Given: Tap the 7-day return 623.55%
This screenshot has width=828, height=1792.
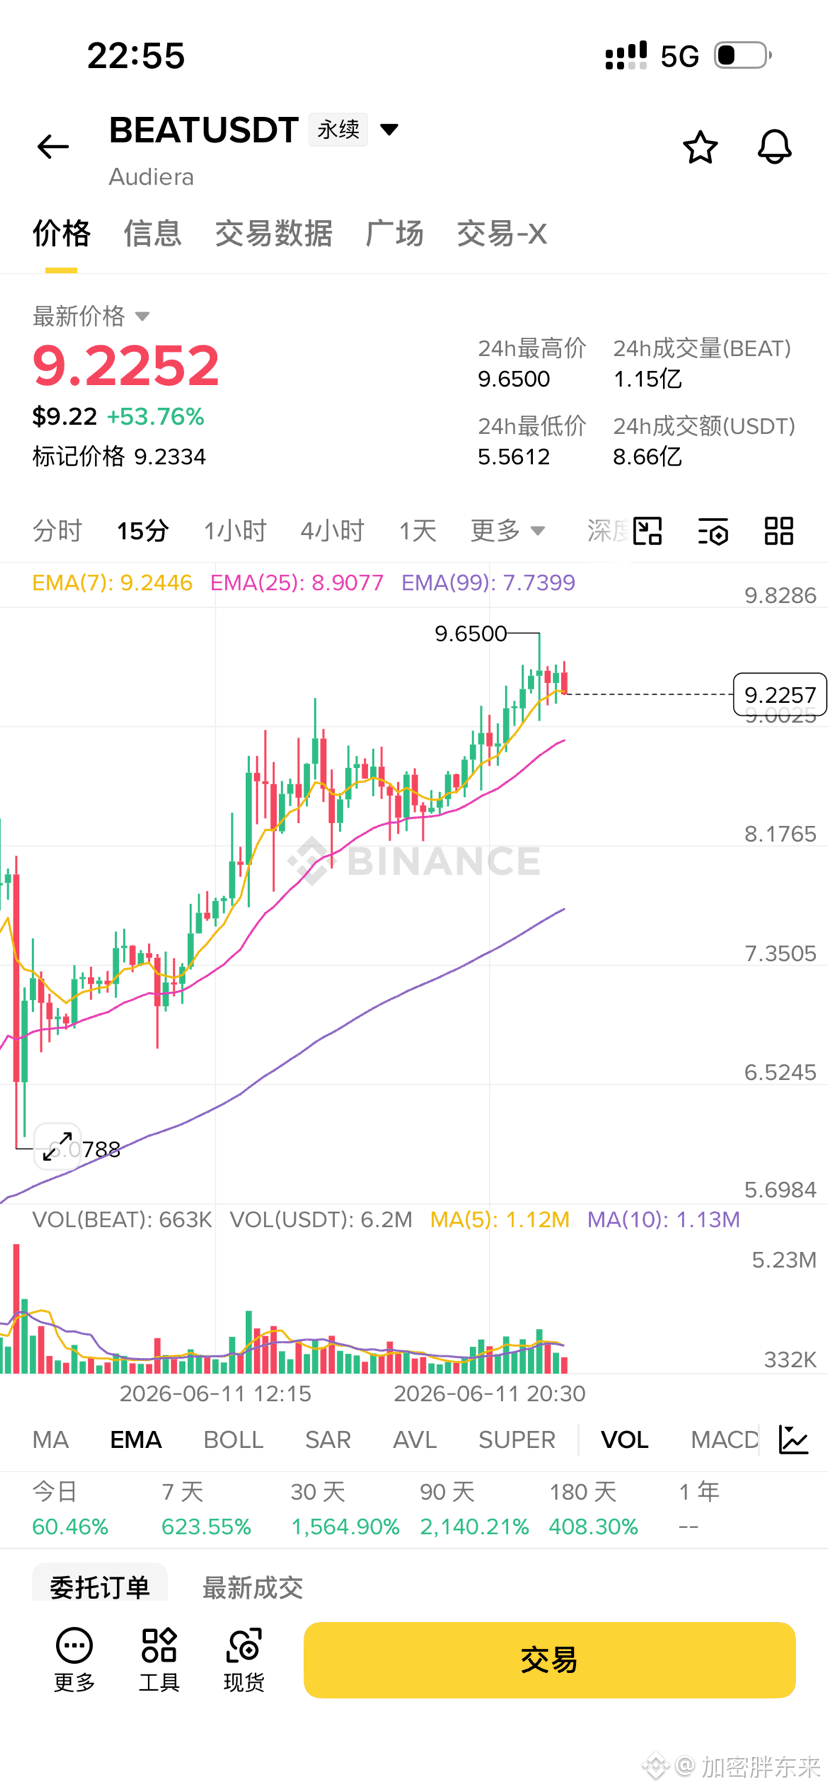Looking at the screenshot, I should click(x=206, y=1527).
